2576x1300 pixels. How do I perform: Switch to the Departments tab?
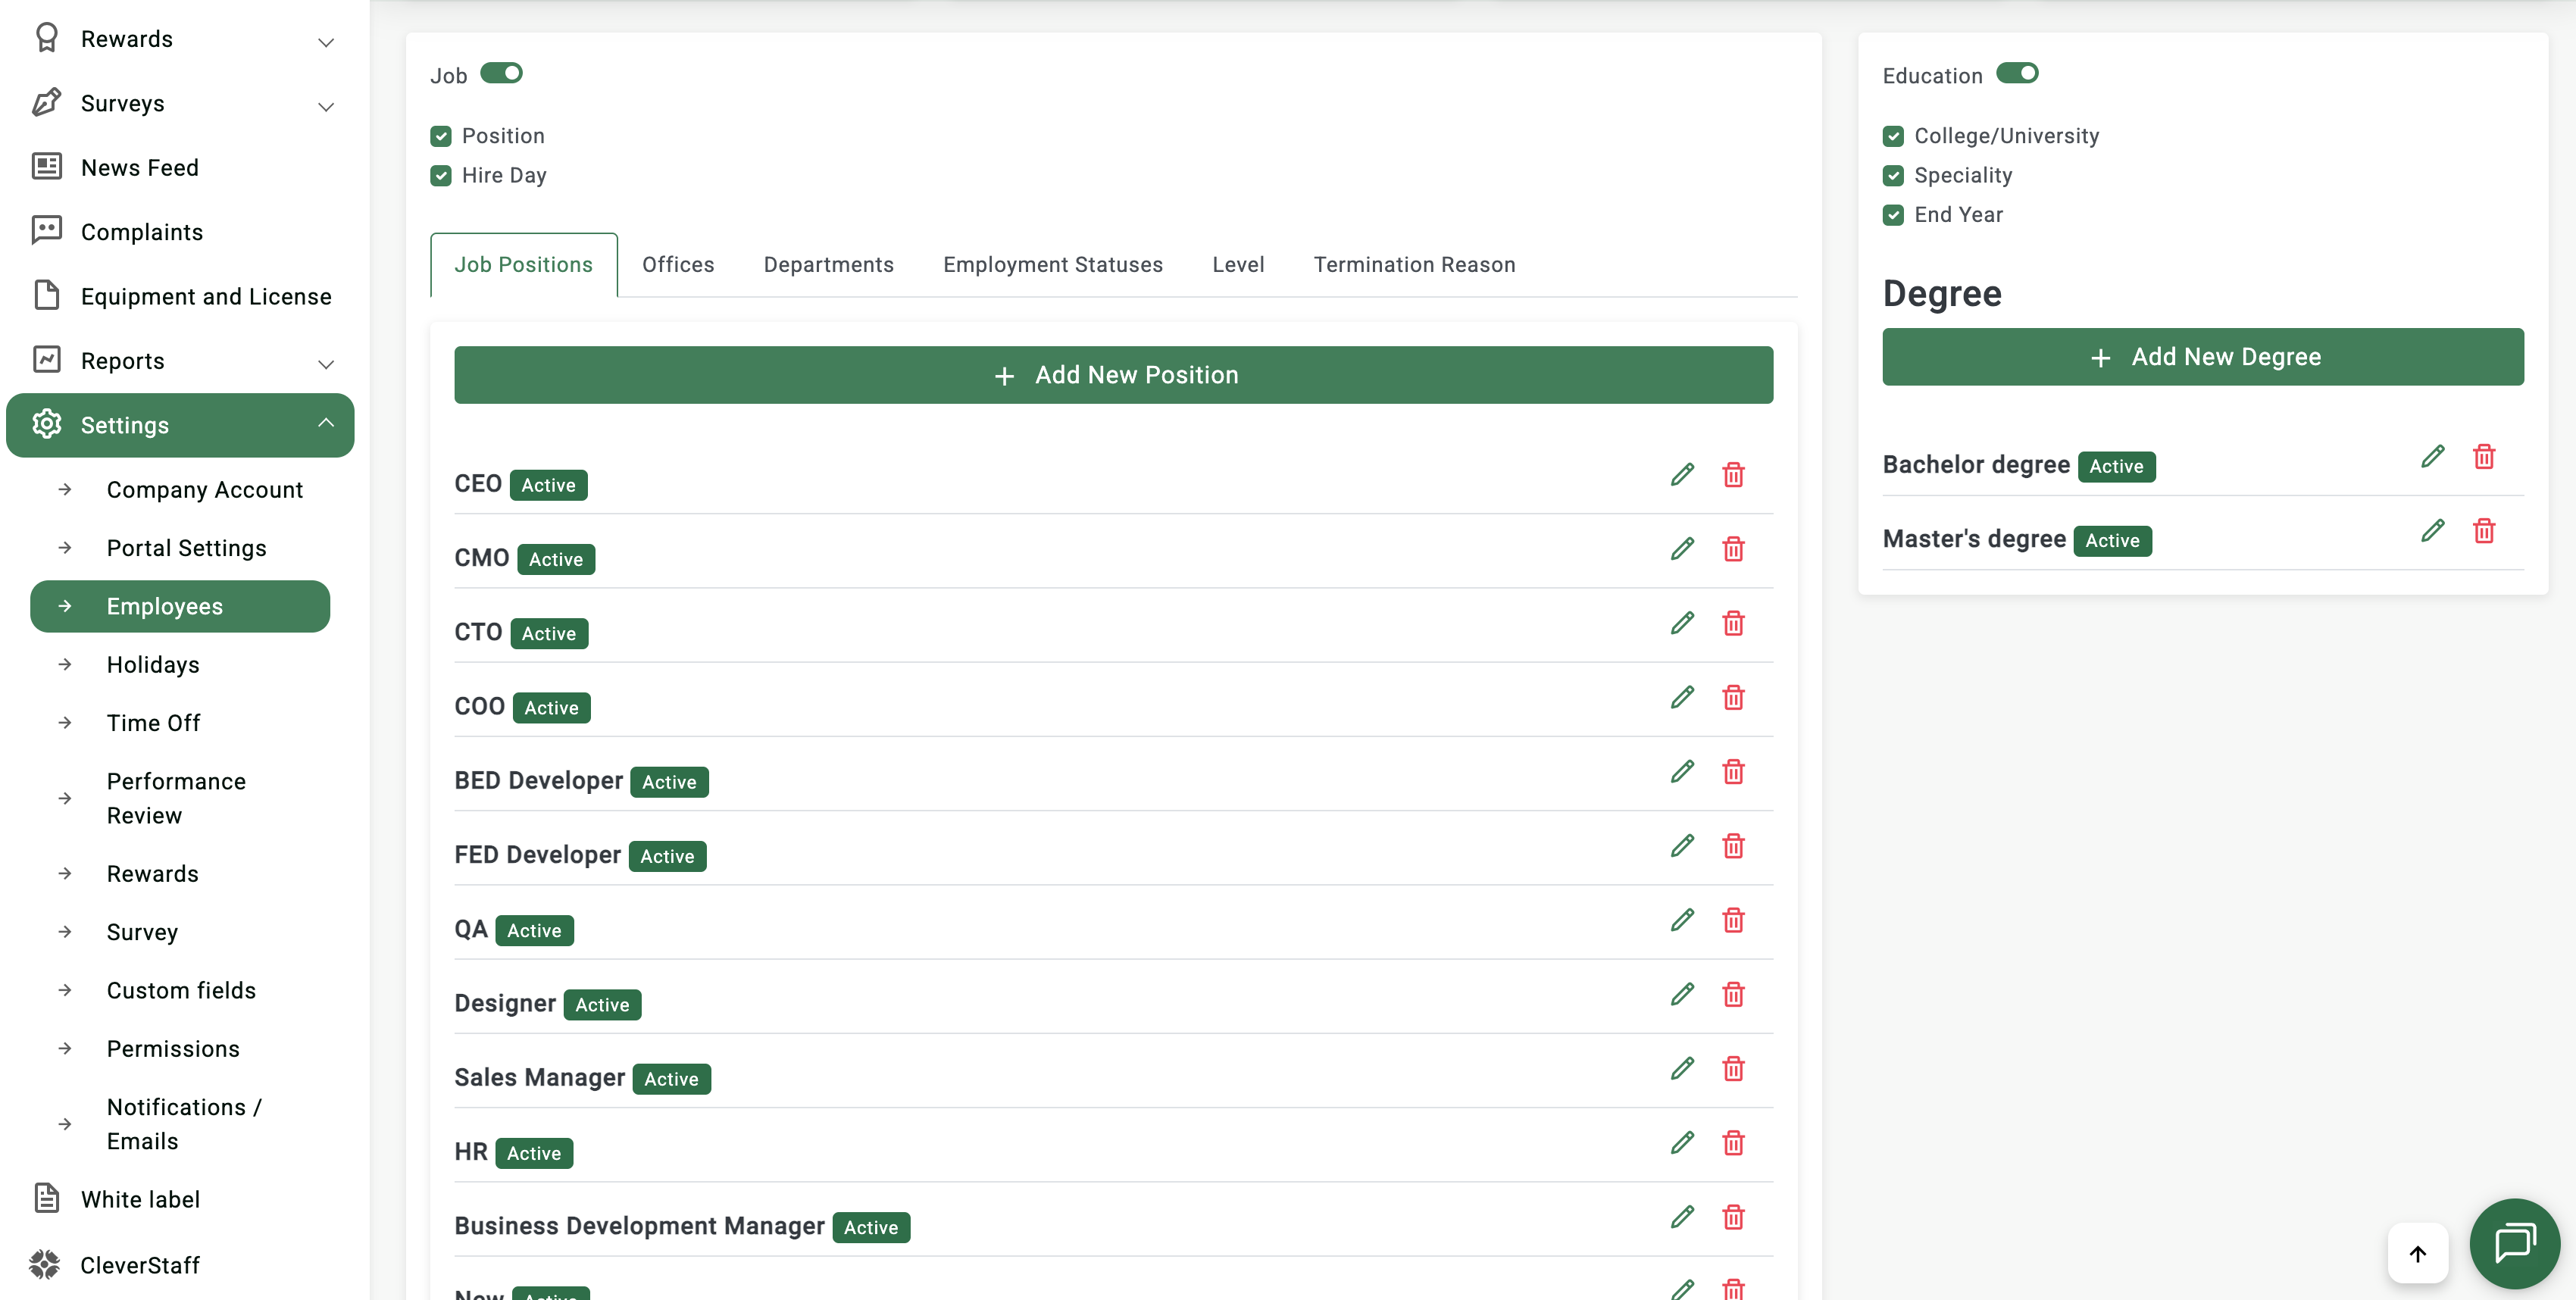coord(828,265)
